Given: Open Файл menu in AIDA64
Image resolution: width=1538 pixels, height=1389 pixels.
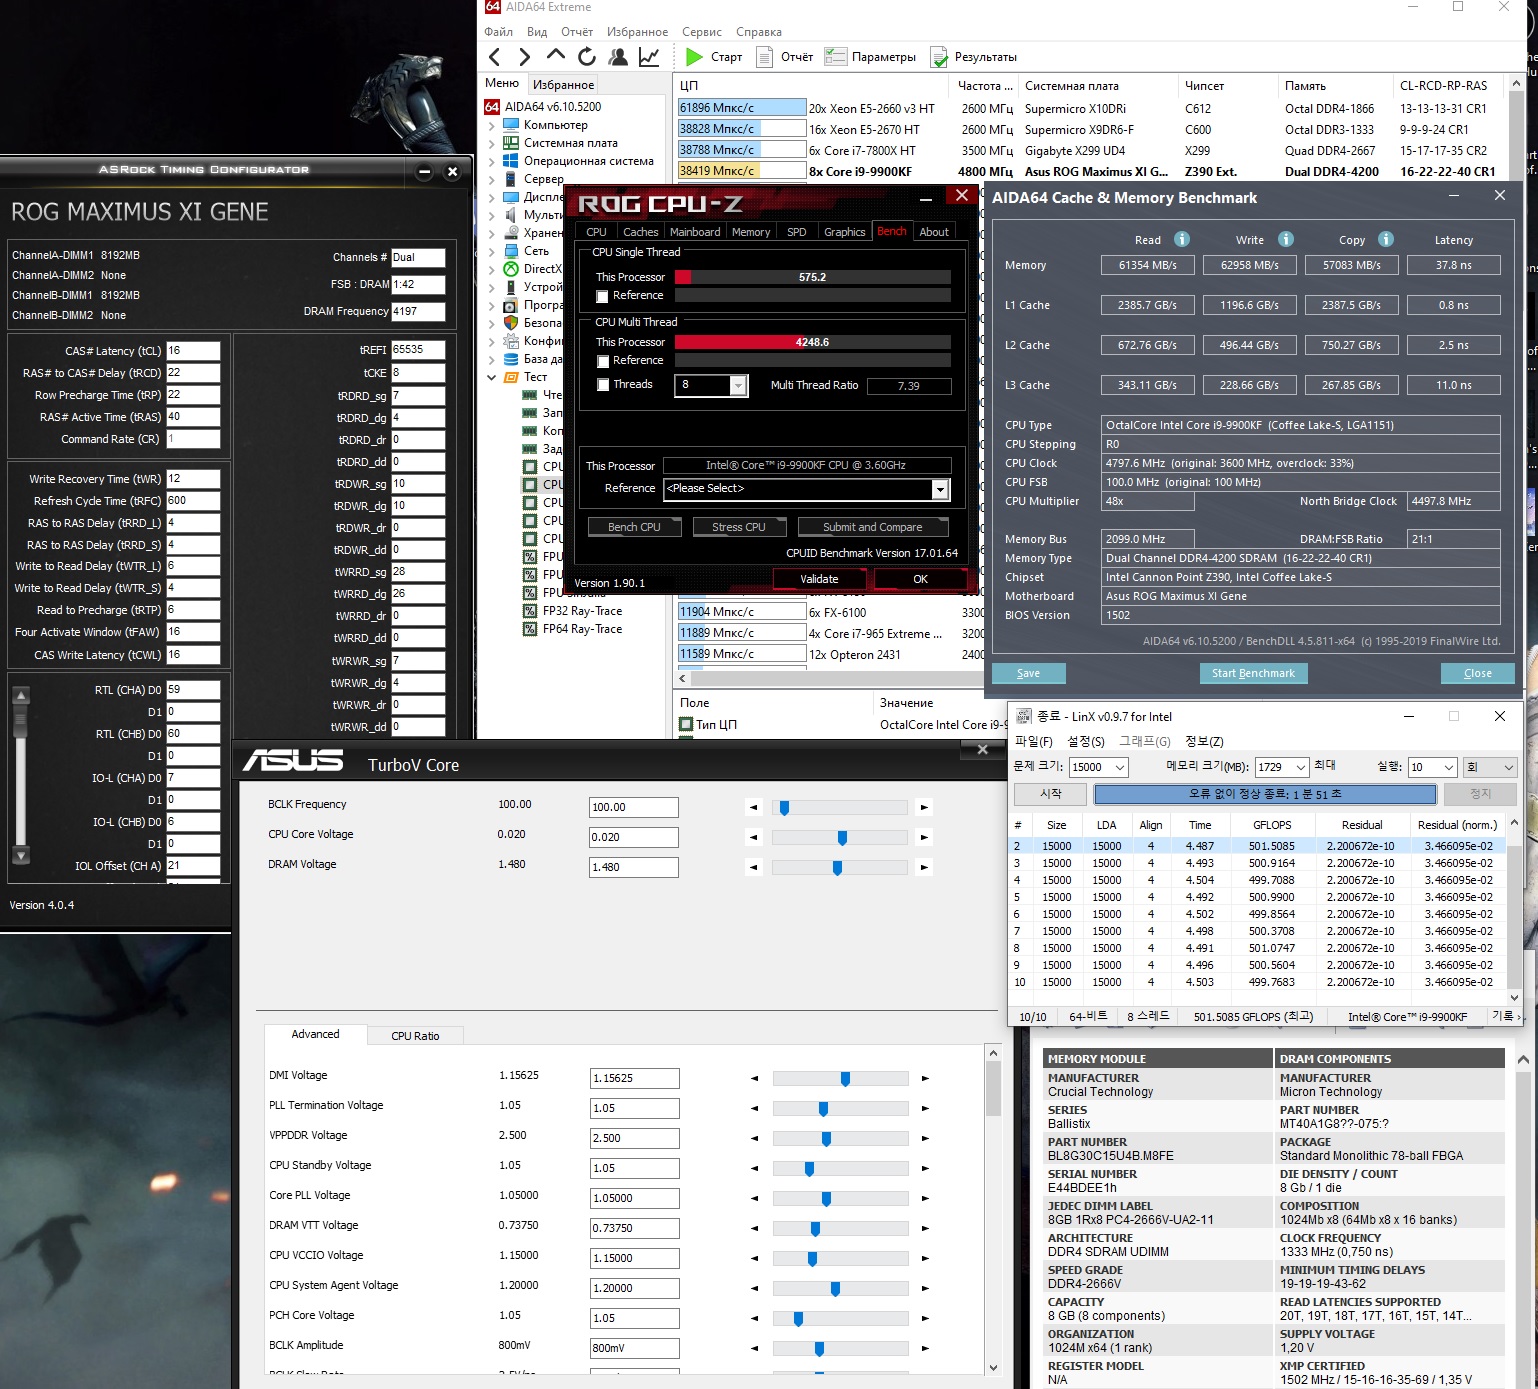Looking at the screenshot, I should click(498, 32).
